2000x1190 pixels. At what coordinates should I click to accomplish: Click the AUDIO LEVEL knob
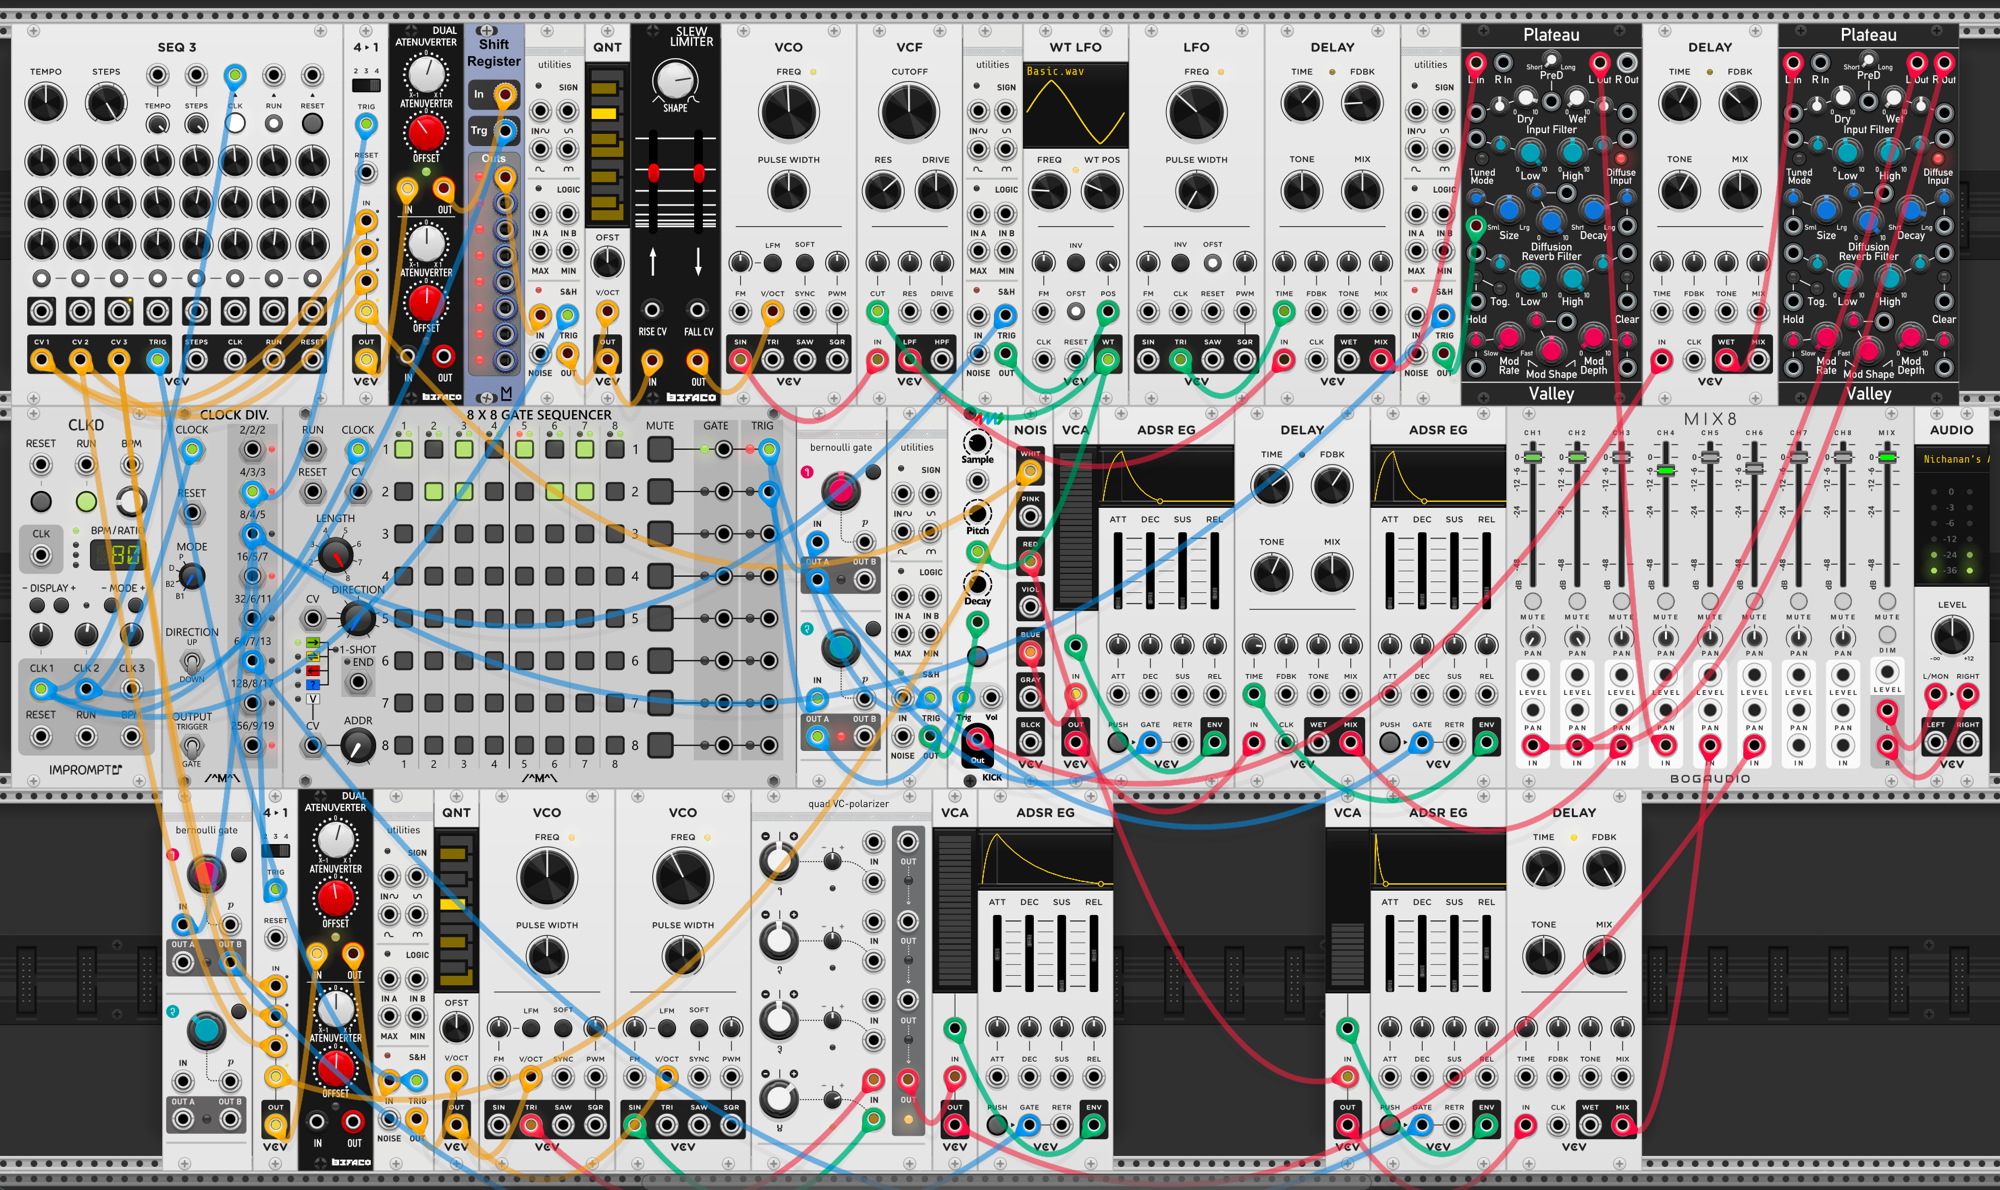pos(1951,635)
